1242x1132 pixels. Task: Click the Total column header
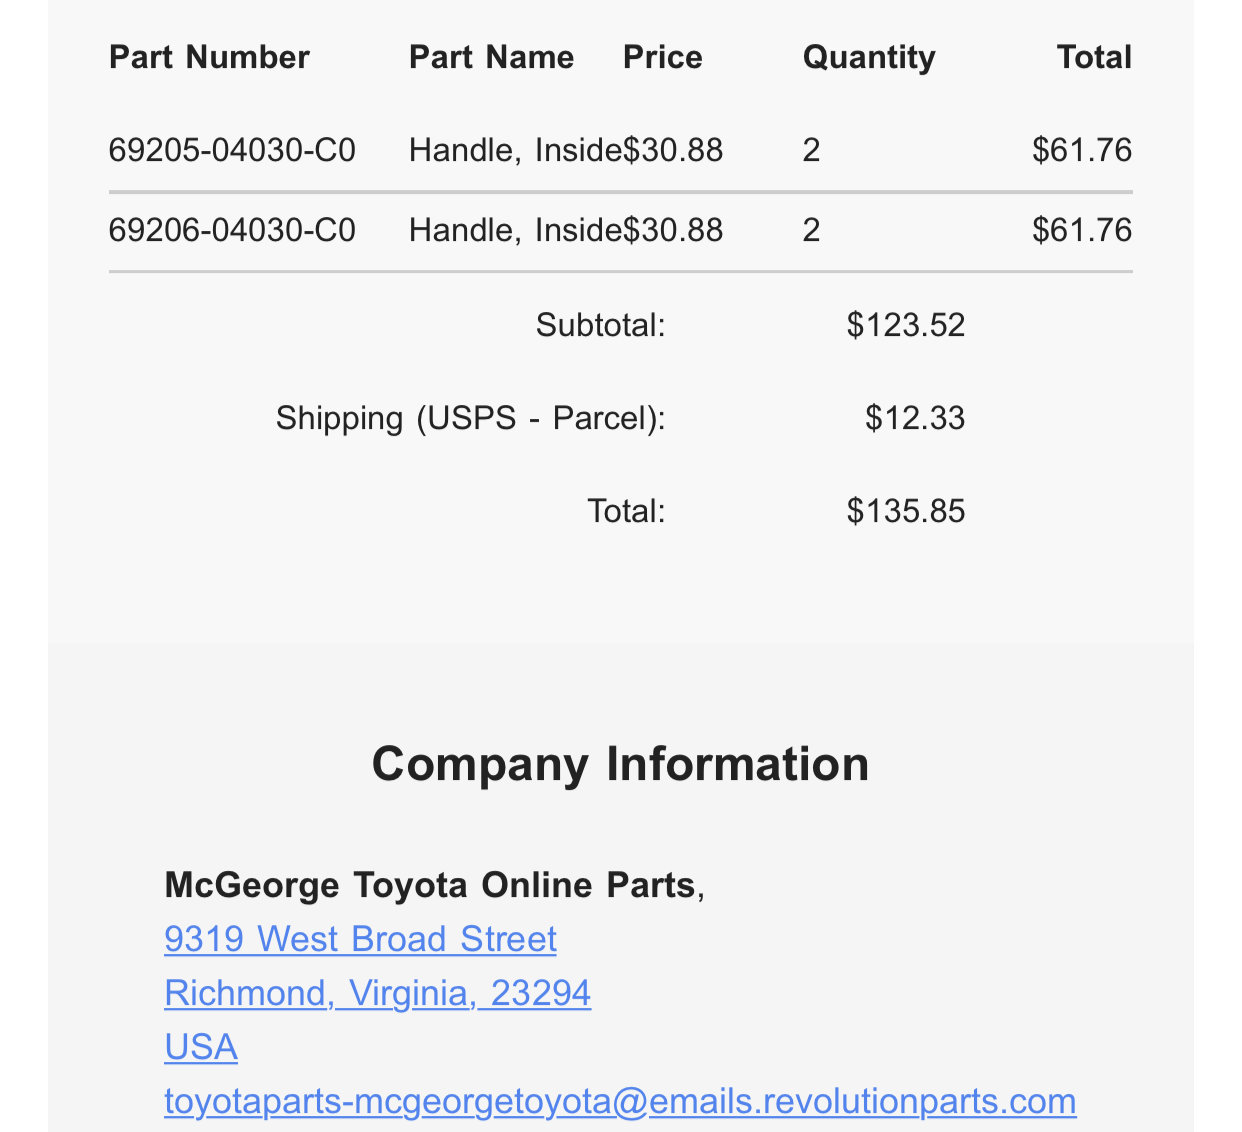click(1094, 57)
